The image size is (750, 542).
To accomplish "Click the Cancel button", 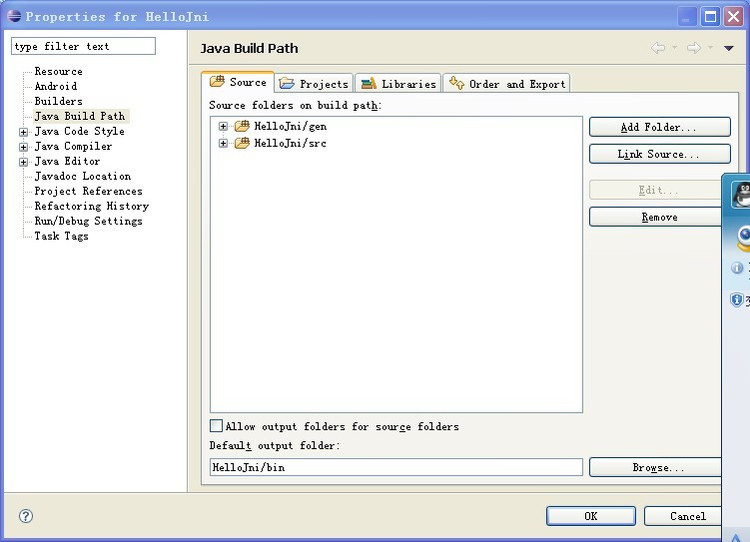I will (x=683, y=516).
